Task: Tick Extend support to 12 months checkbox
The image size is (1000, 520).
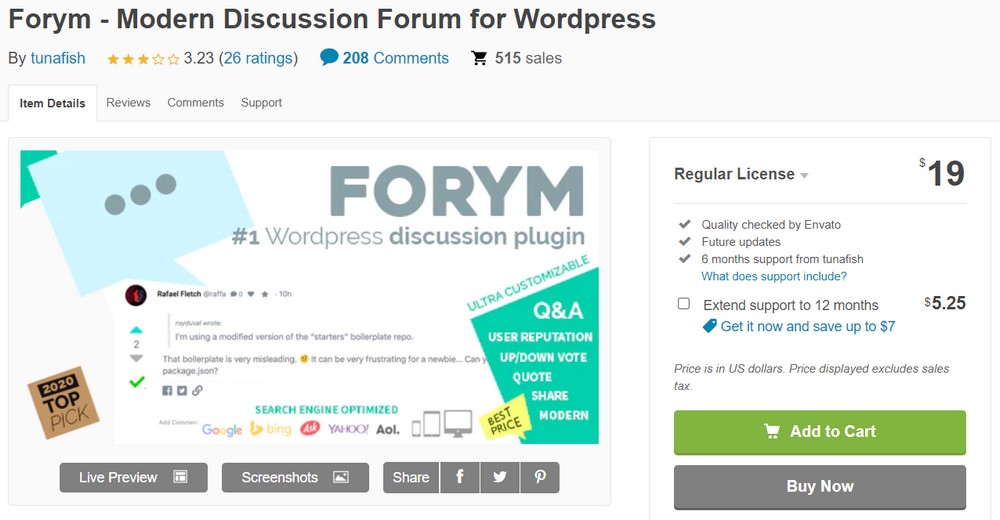Action: click(684, 304)
